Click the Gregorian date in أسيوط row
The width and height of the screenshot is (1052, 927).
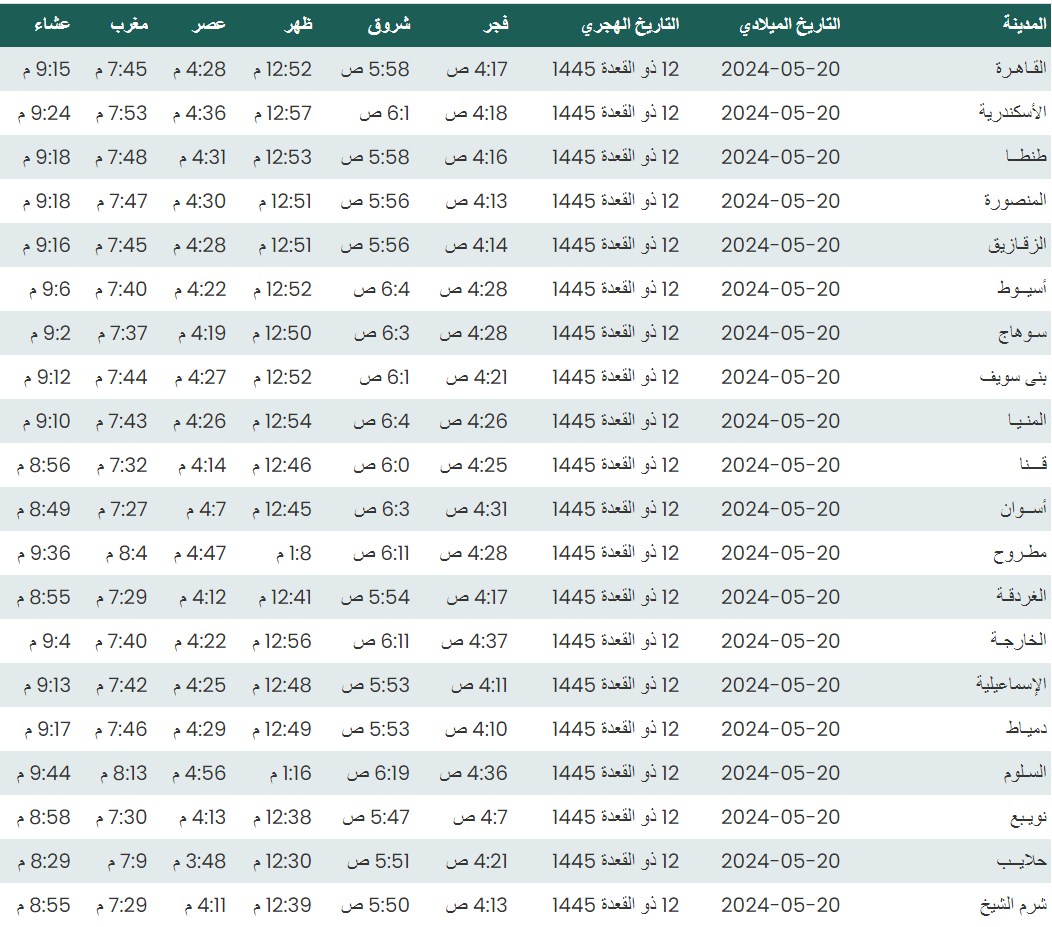pyautogui.click(x=780, y=289)
